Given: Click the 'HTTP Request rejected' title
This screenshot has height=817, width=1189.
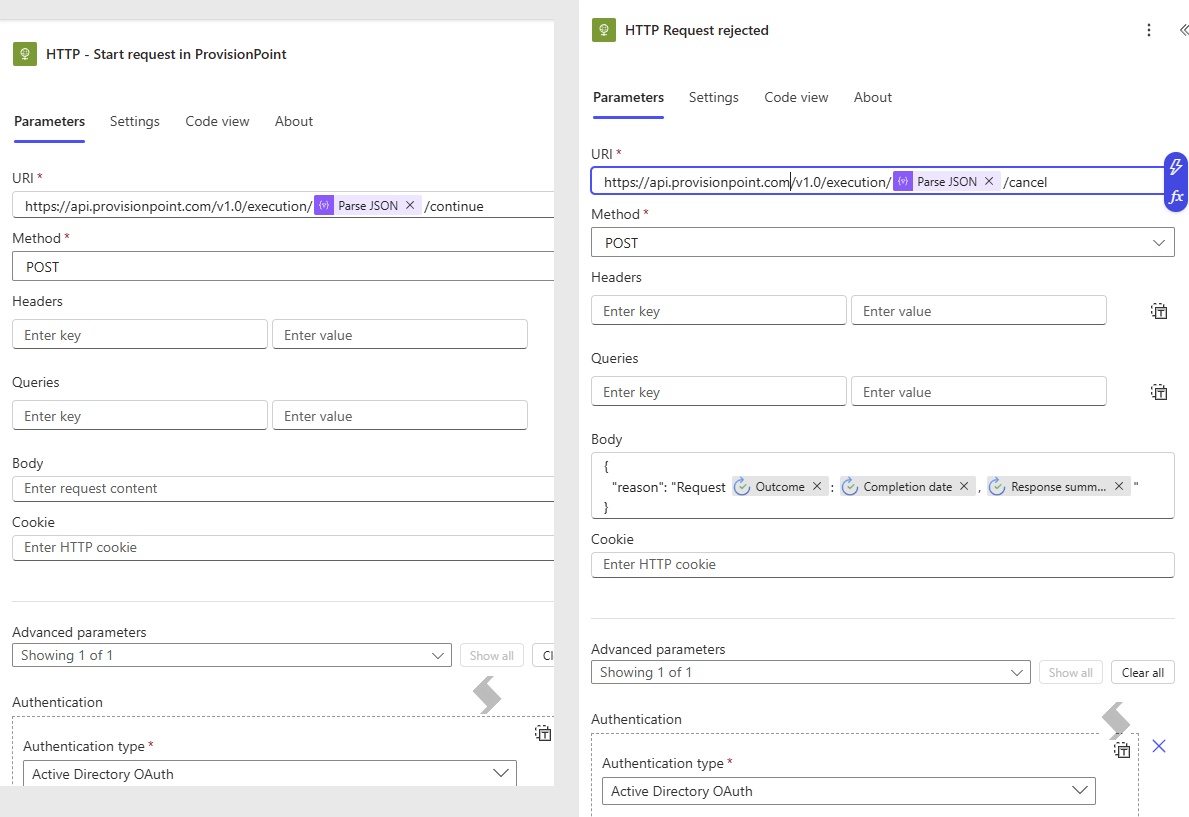Looking at the screenshot, I should point(697,30).
